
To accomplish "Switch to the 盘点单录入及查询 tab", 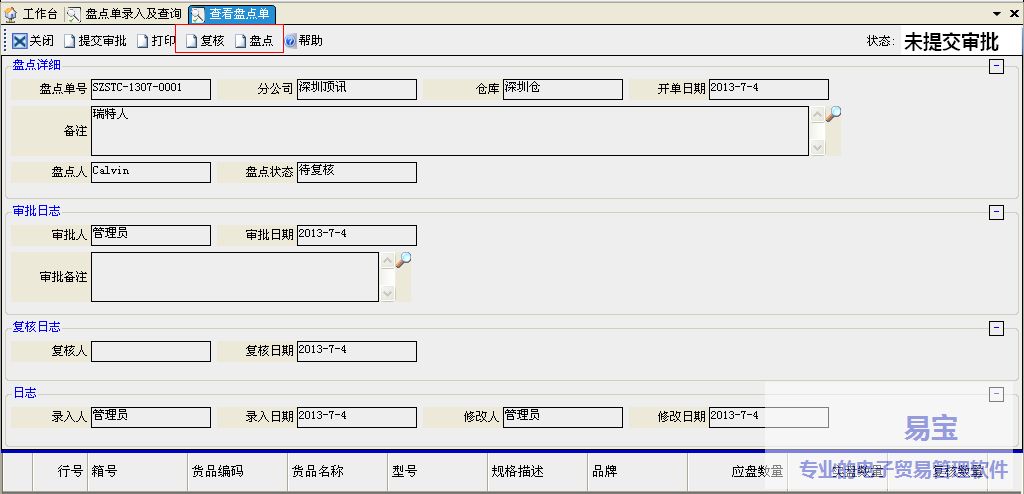I will [124, 14].
